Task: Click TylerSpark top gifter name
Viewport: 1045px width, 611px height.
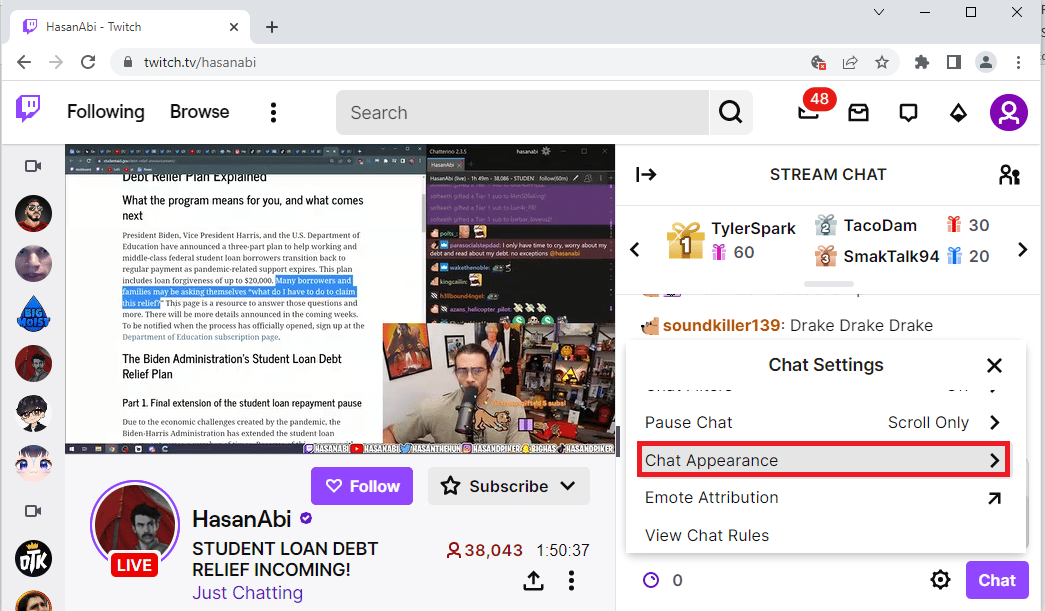Action: coord(753,228)
